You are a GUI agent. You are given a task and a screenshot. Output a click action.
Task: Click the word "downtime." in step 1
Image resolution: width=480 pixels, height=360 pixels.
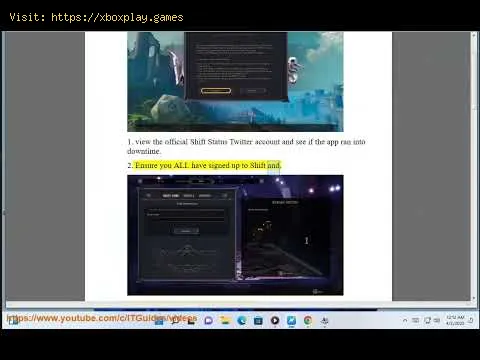click(144, 151)
